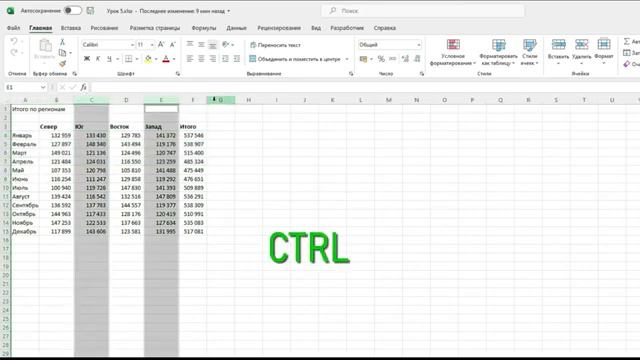Screen dimensions: 640x360
Task: Click the Paste (Вставить) clipboard icon
Action: pos(45,46)
